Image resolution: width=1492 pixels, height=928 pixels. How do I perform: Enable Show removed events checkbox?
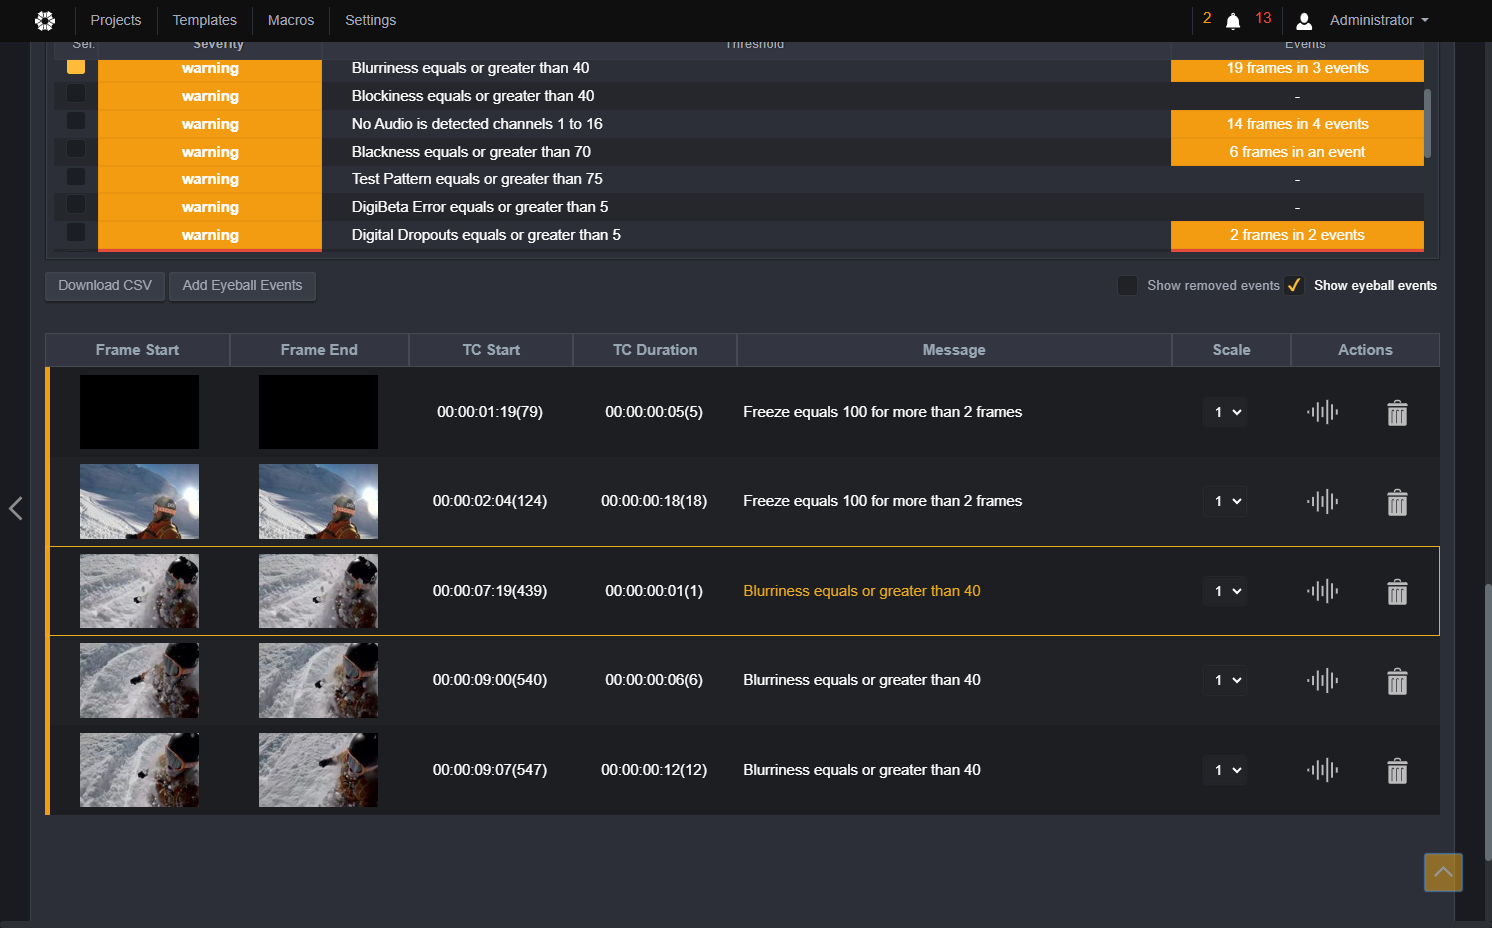click(1127, 285)
